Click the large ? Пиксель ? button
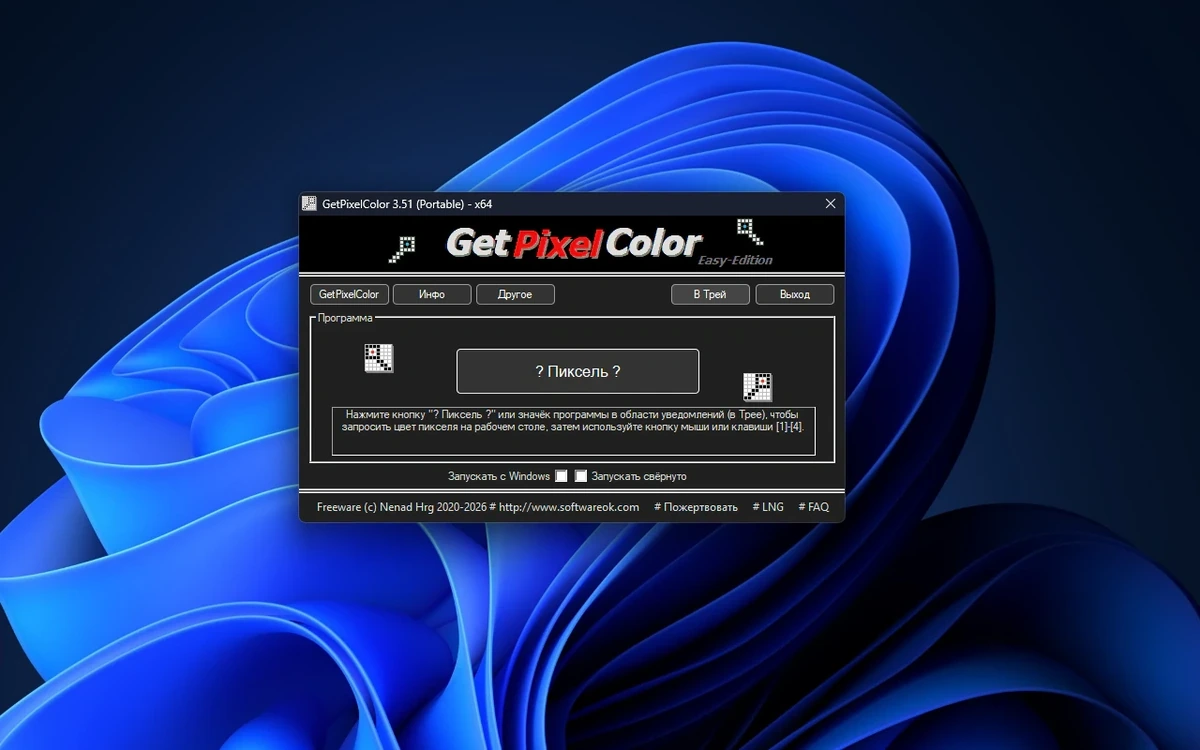This screenshot has width=1200, height=750. click(578, 371)
